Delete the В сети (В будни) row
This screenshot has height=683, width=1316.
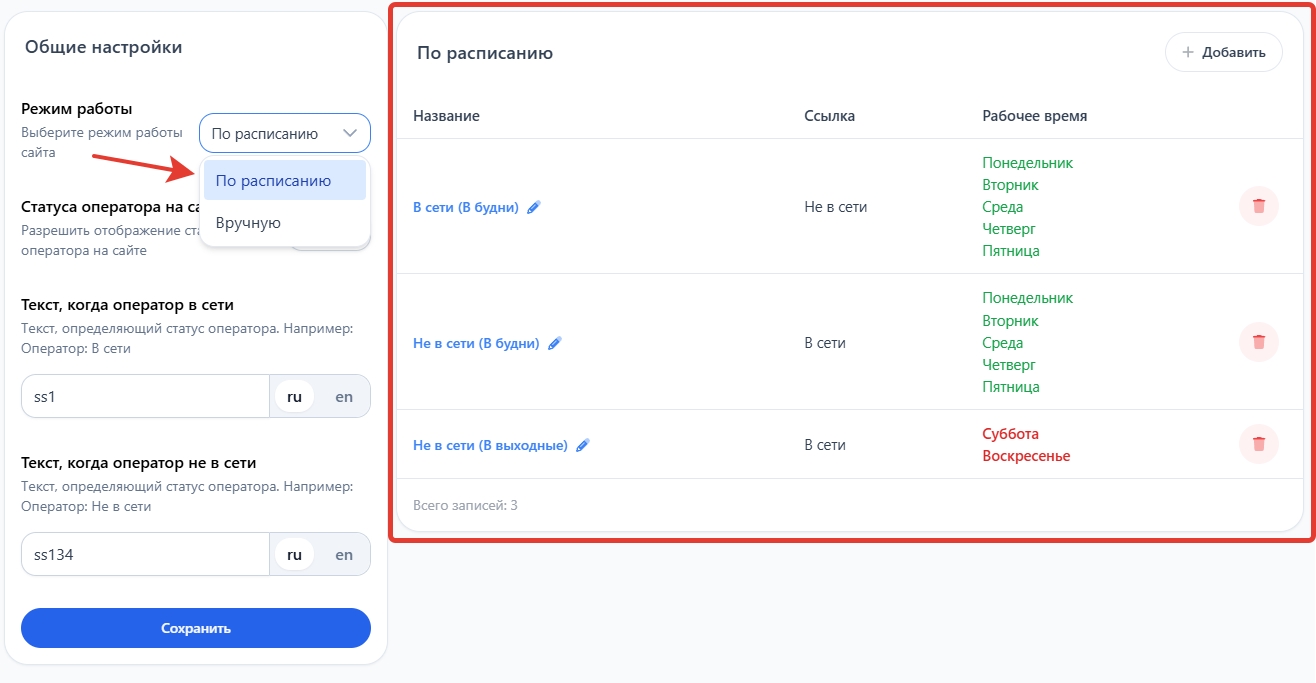pyautogui.click(x=1258, y=206)
